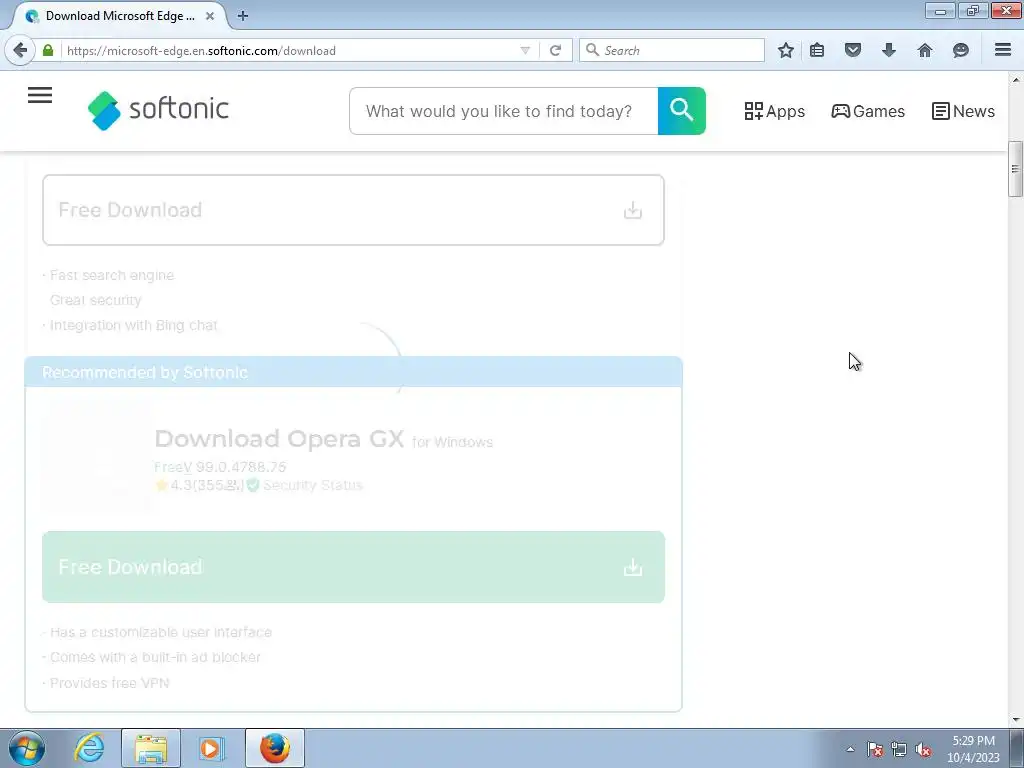Submit search with Softonic magnifier button
This screenshot has width=1024, height=768.
682,111
